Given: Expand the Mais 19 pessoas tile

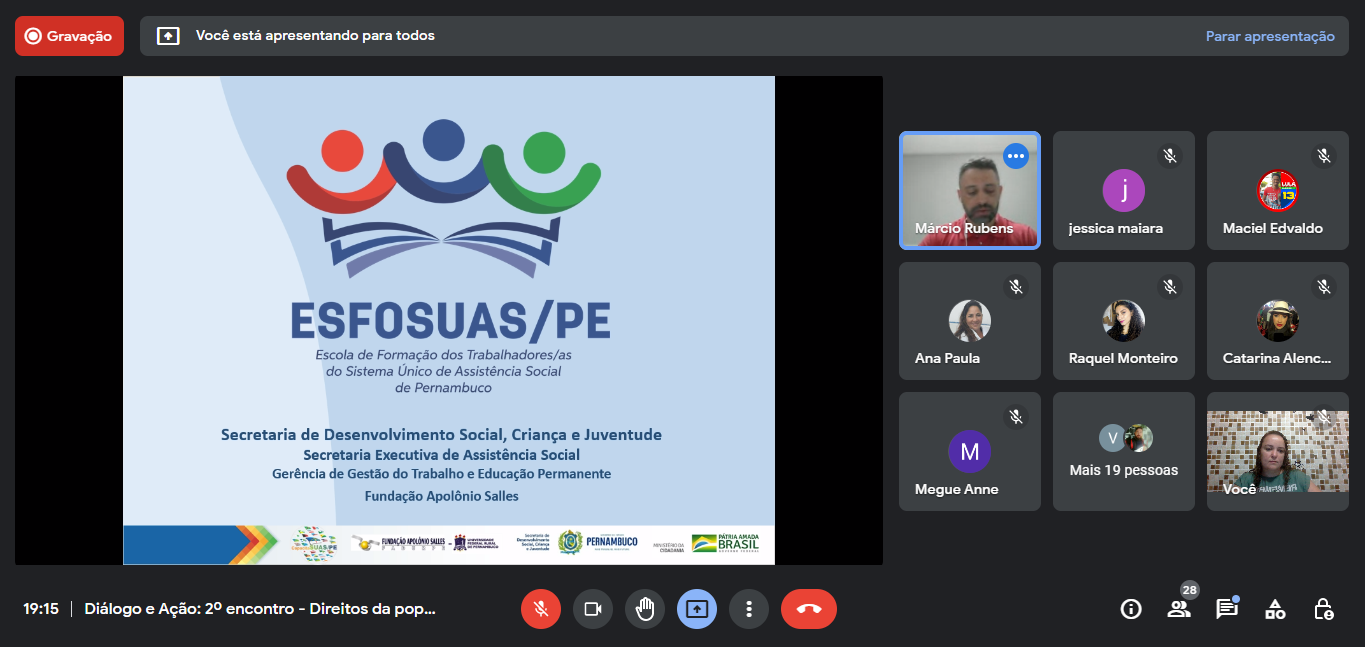Looking at the screenshot, I should click(1123, 451).
